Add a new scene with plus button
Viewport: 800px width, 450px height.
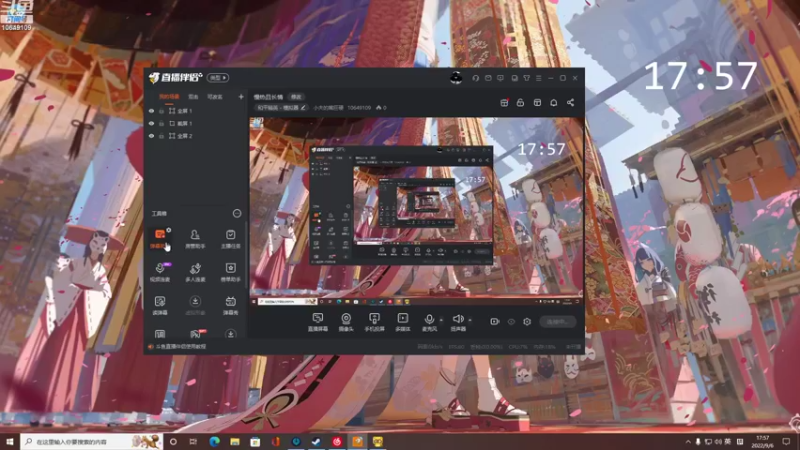point(241,96)
